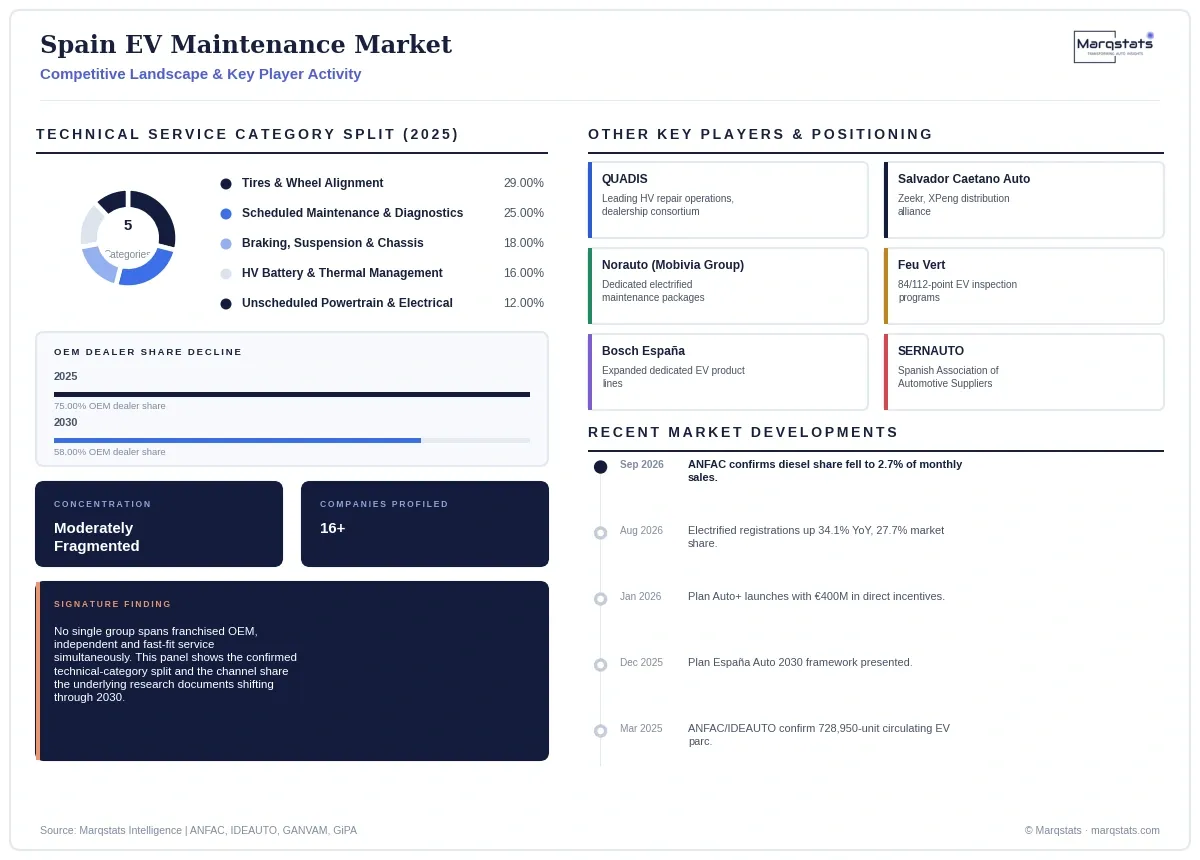1200x860 pixels.
Task: Click the ANFAC diesel share 2.7% entry
Action: [x=825, y=471]
